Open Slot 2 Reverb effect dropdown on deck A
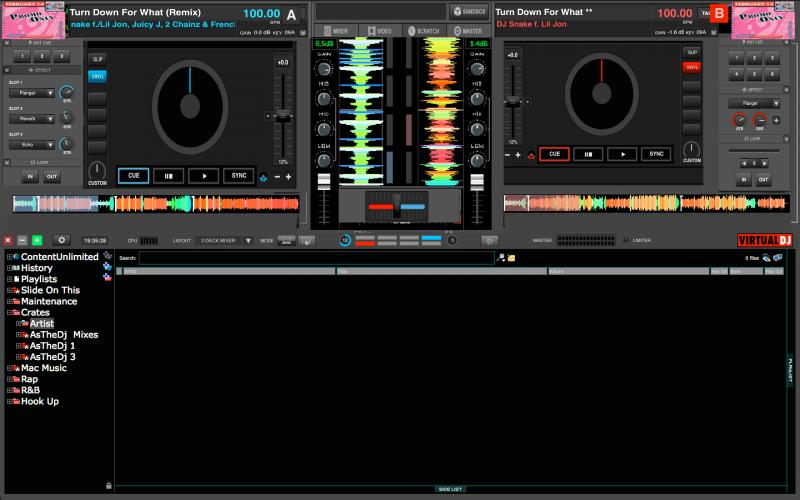This screenshot has width=800, height=500. click(x=32, y=119)
